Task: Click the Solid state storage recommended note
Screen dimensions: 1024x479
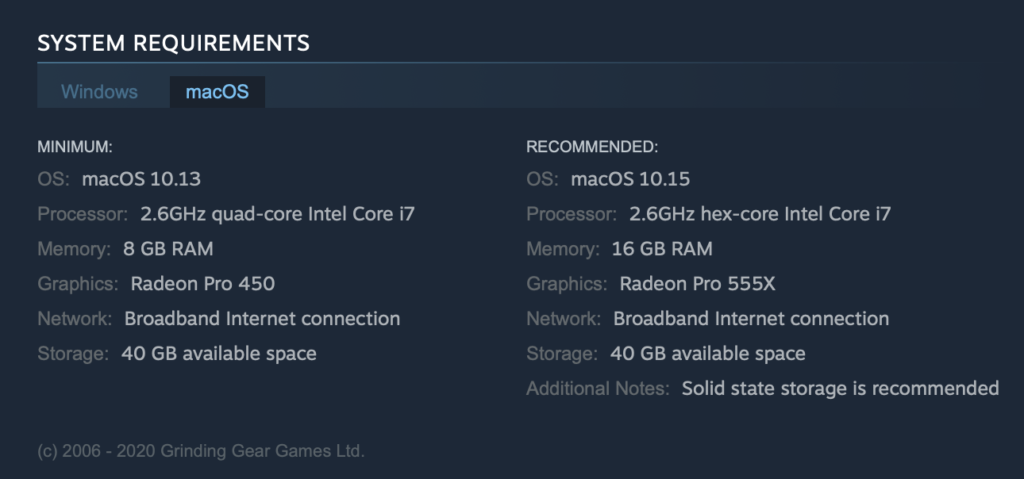Action: click(x=840, y=388)
